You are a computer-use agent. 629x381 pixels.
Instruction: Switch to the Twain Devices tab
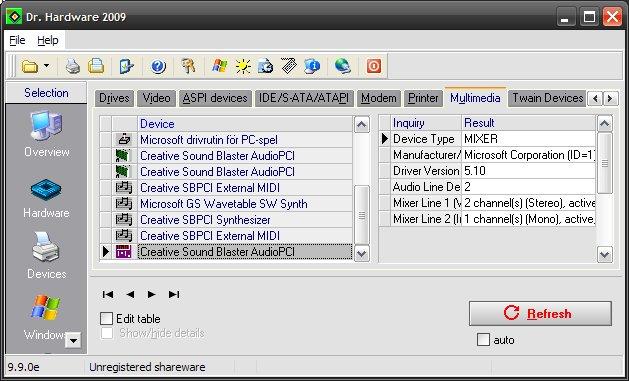(x=548, y=98)
